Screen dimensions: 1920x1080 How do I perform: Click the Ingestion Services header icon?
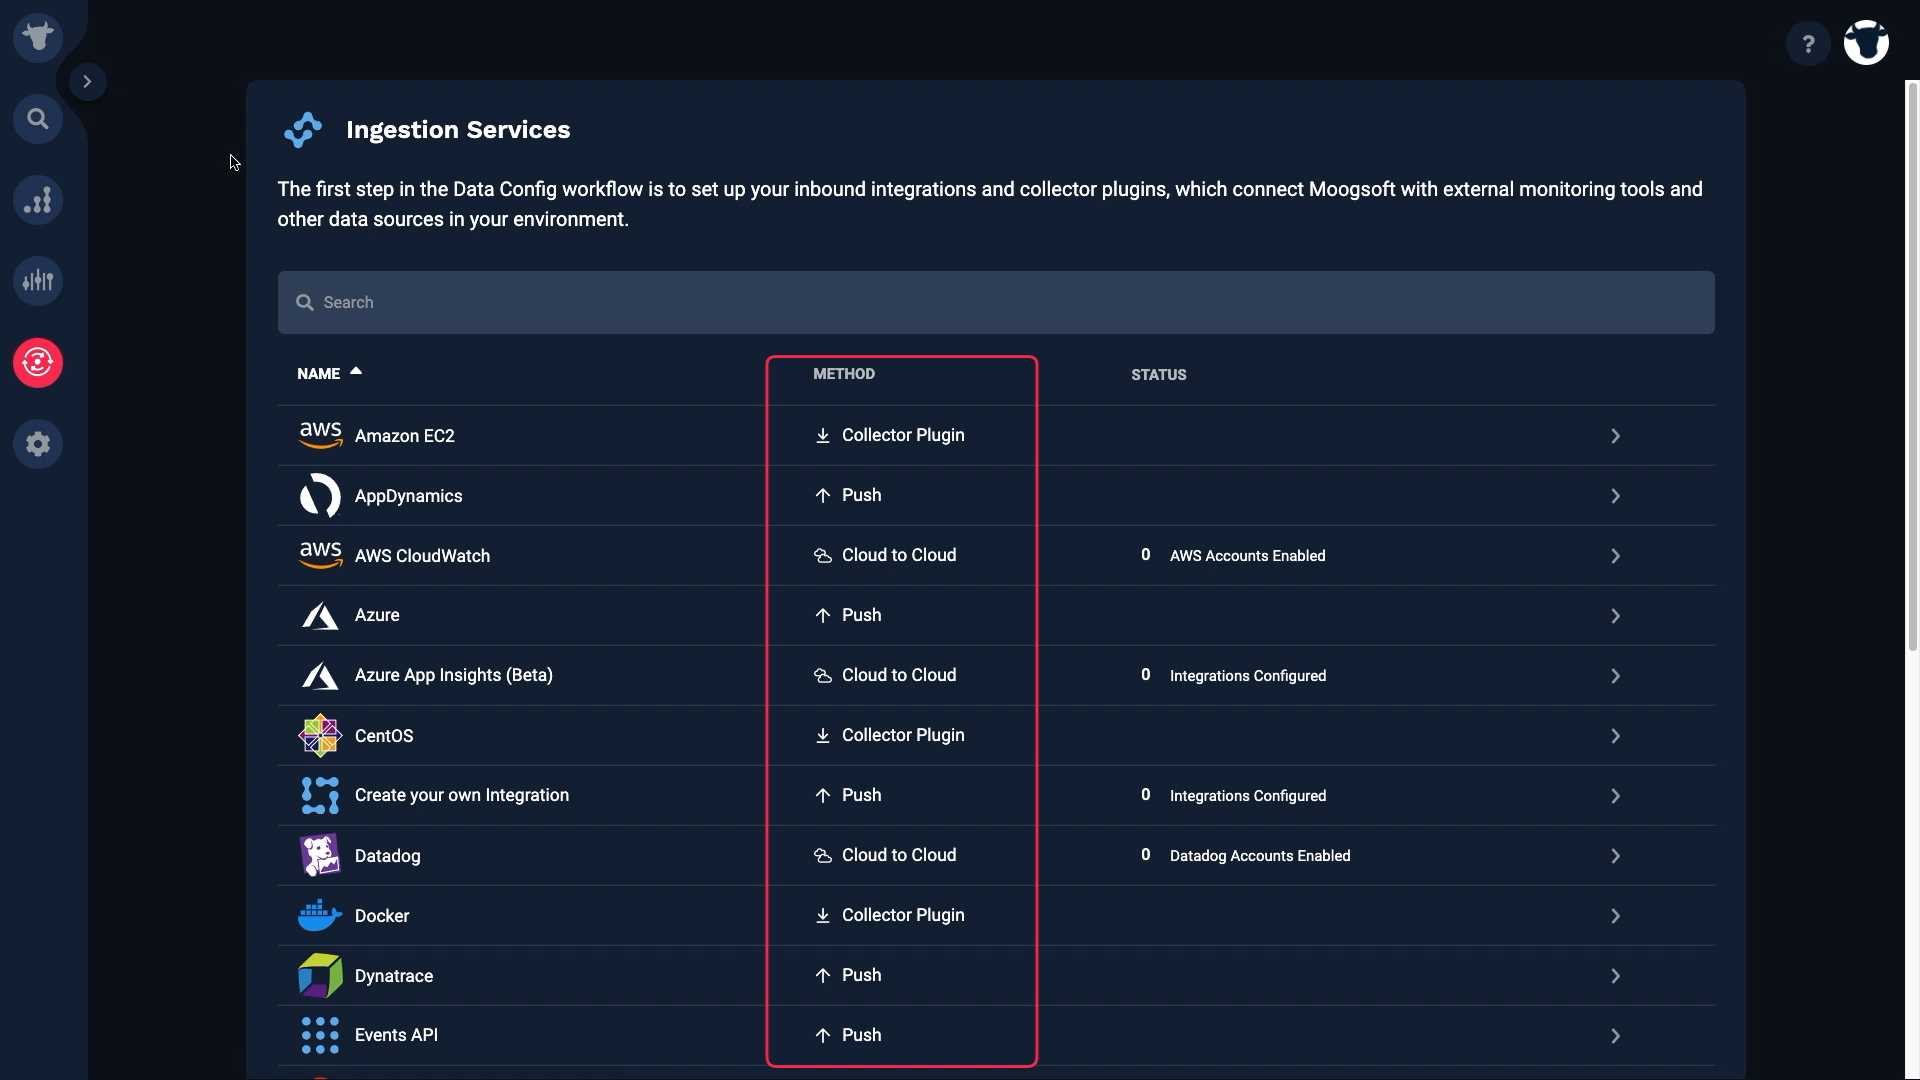pyautogui.click(x=303, y=130)
